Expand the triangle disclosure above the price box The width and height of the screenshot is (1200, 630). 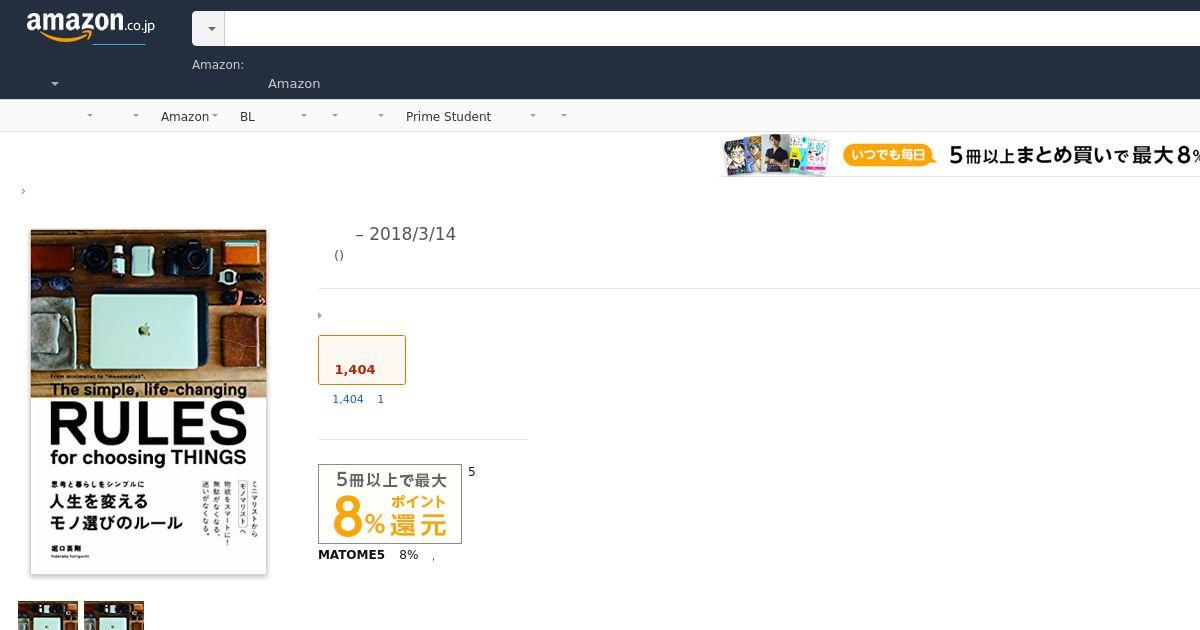[x=320, y=316]
